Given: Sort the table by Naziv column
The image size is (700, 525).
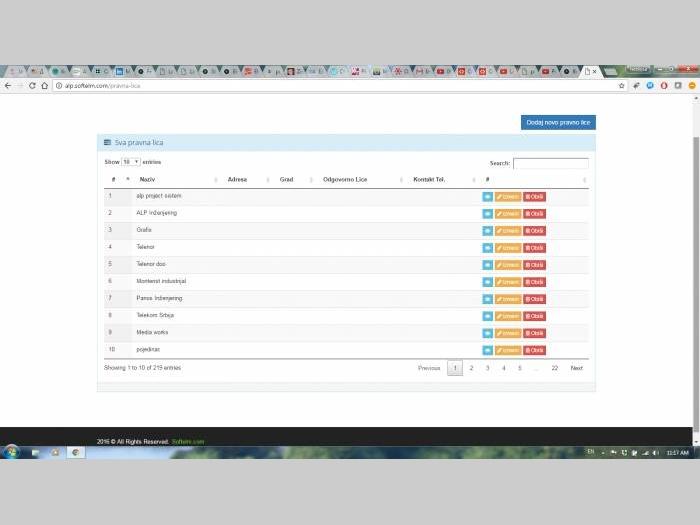Looking at the screenshot, I should [x=176, y=179].
